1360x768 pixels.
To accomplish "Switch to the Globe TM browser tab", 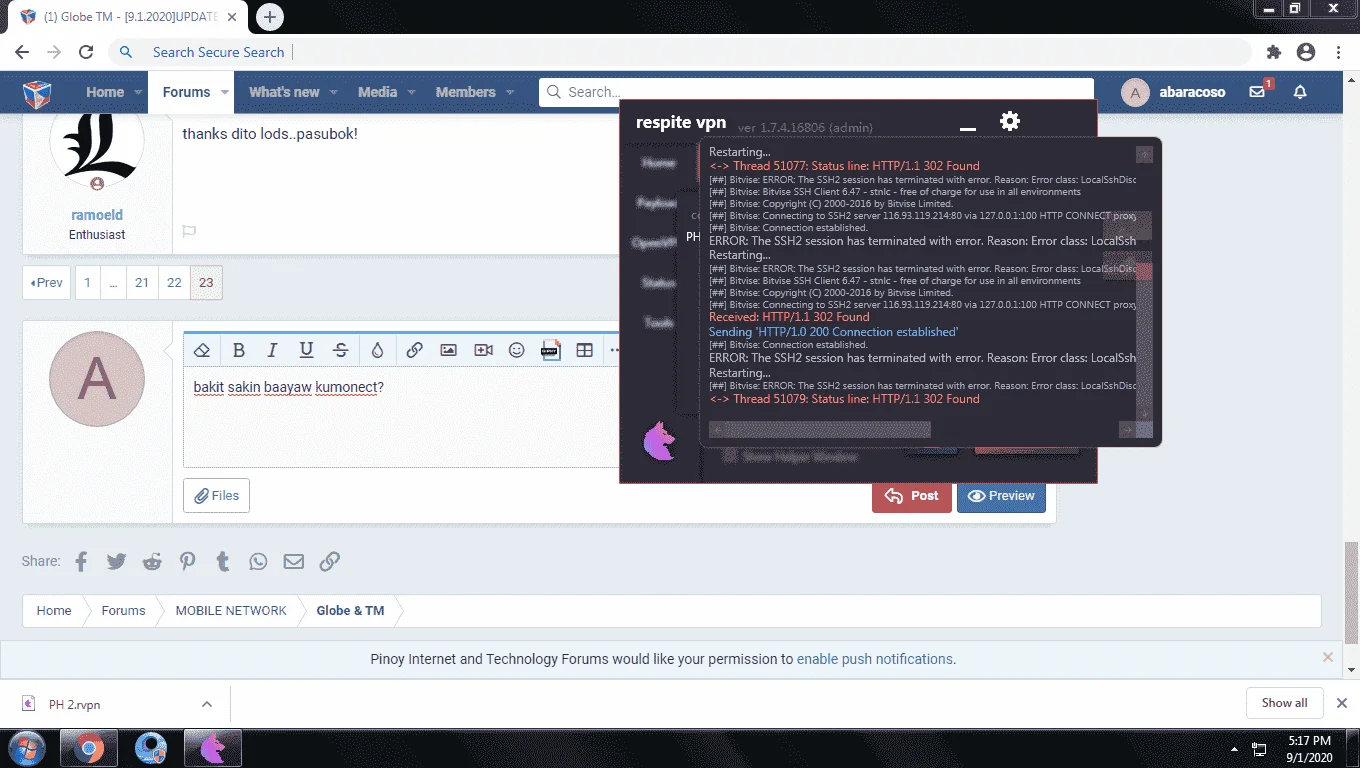I will [126, 17].
